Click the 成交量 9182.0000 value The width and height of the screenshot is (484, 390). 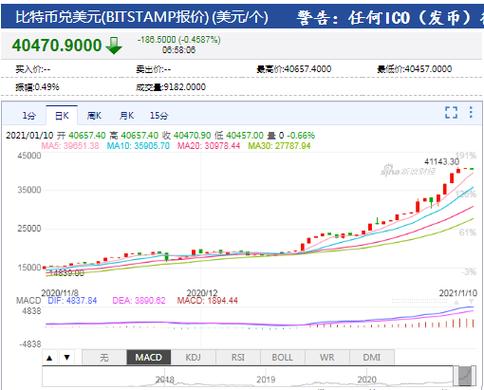coord(171,87)
